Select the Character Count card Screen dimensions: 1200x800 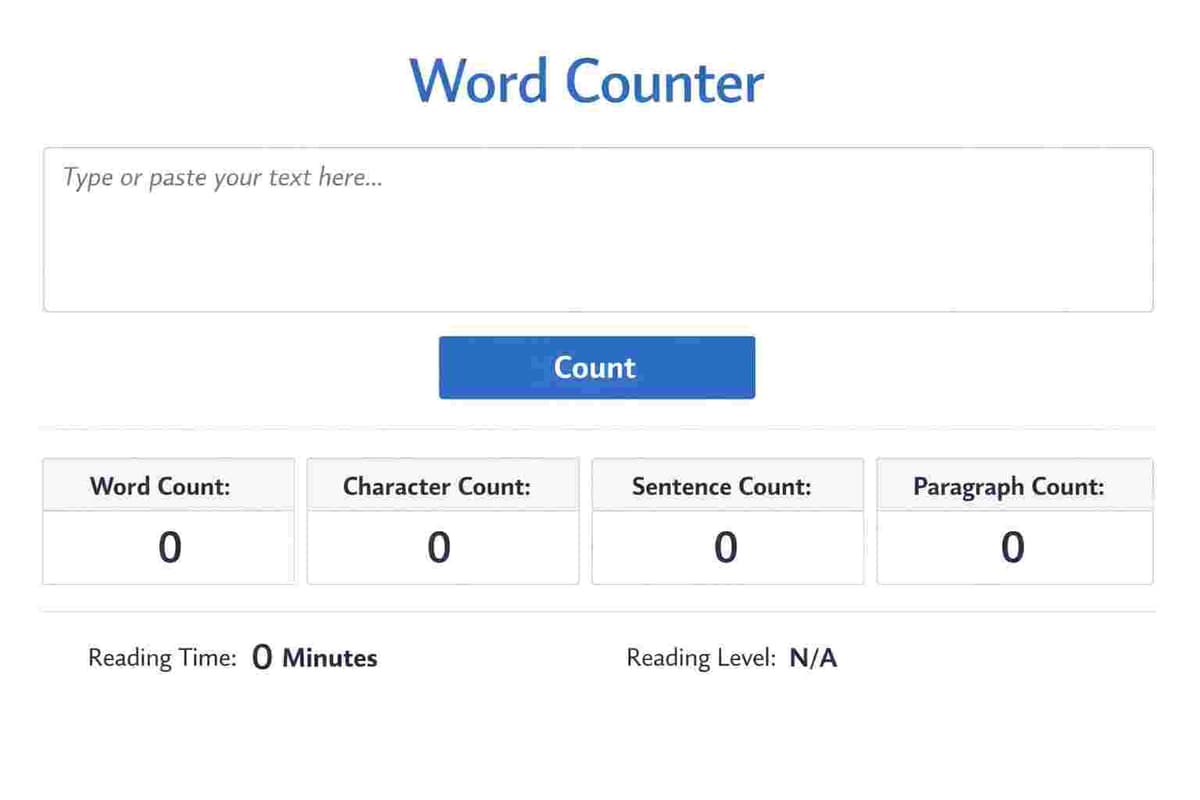443,520
